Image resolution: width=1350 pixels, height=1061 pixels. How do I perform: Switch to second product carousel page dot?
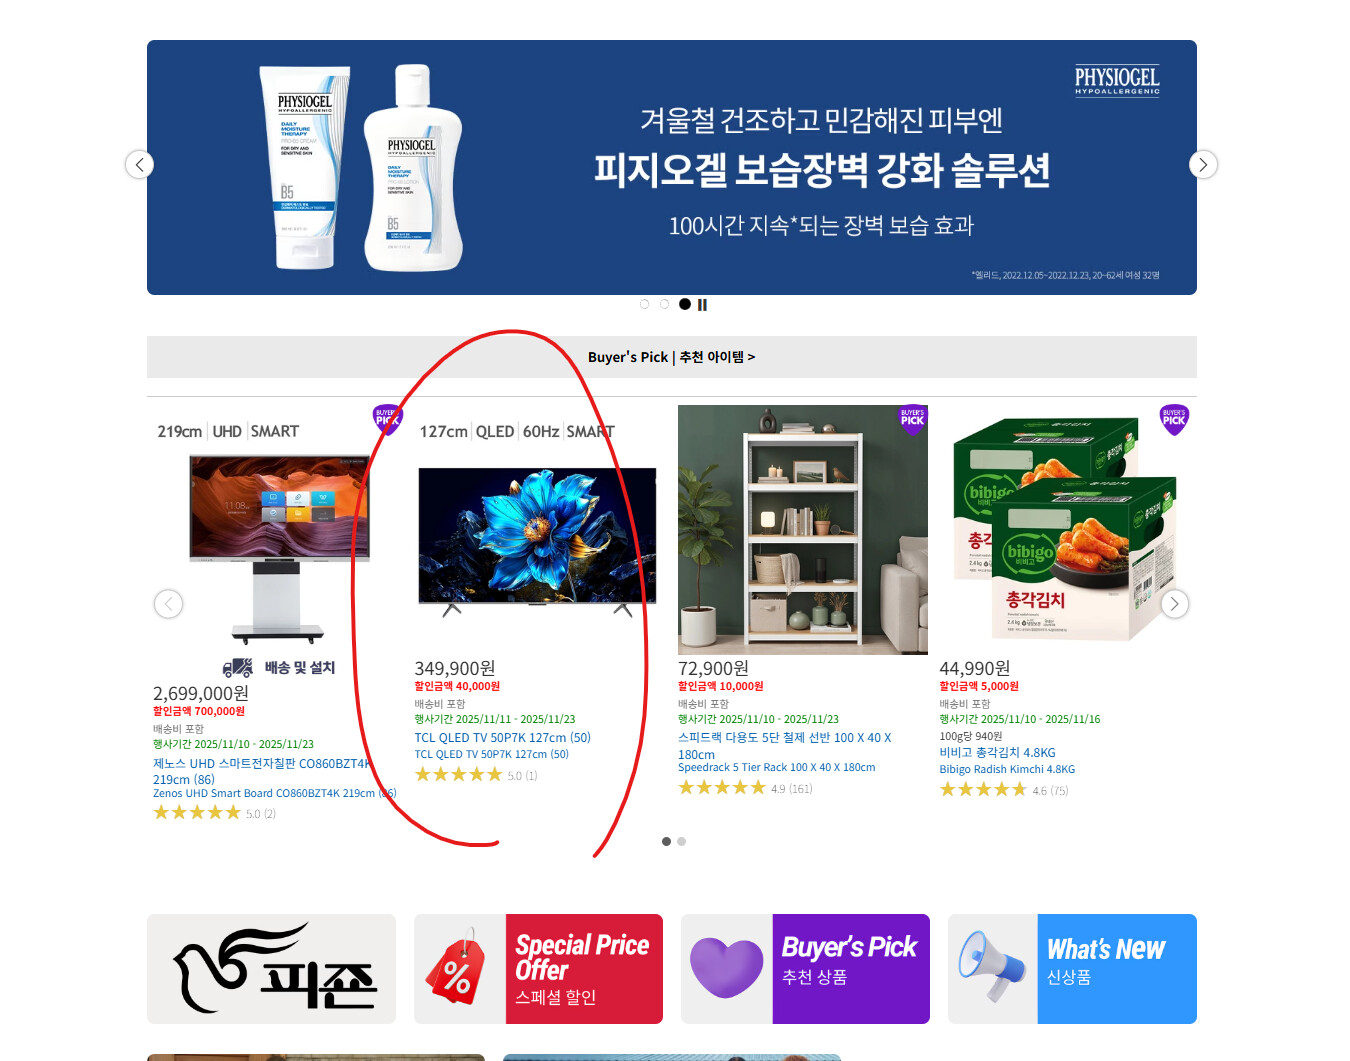(682, 842)
